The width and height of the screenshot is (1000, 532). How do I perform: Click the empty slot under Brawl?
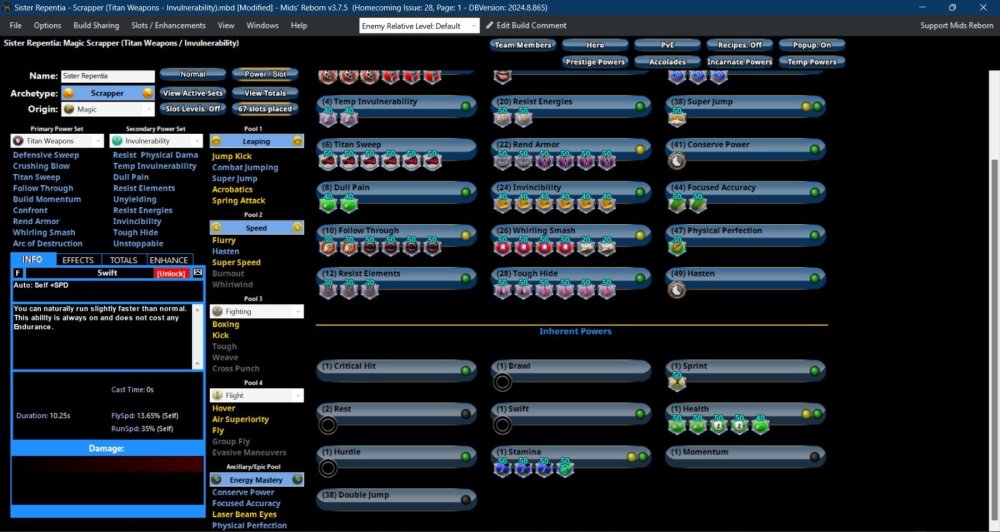point(504,382)
